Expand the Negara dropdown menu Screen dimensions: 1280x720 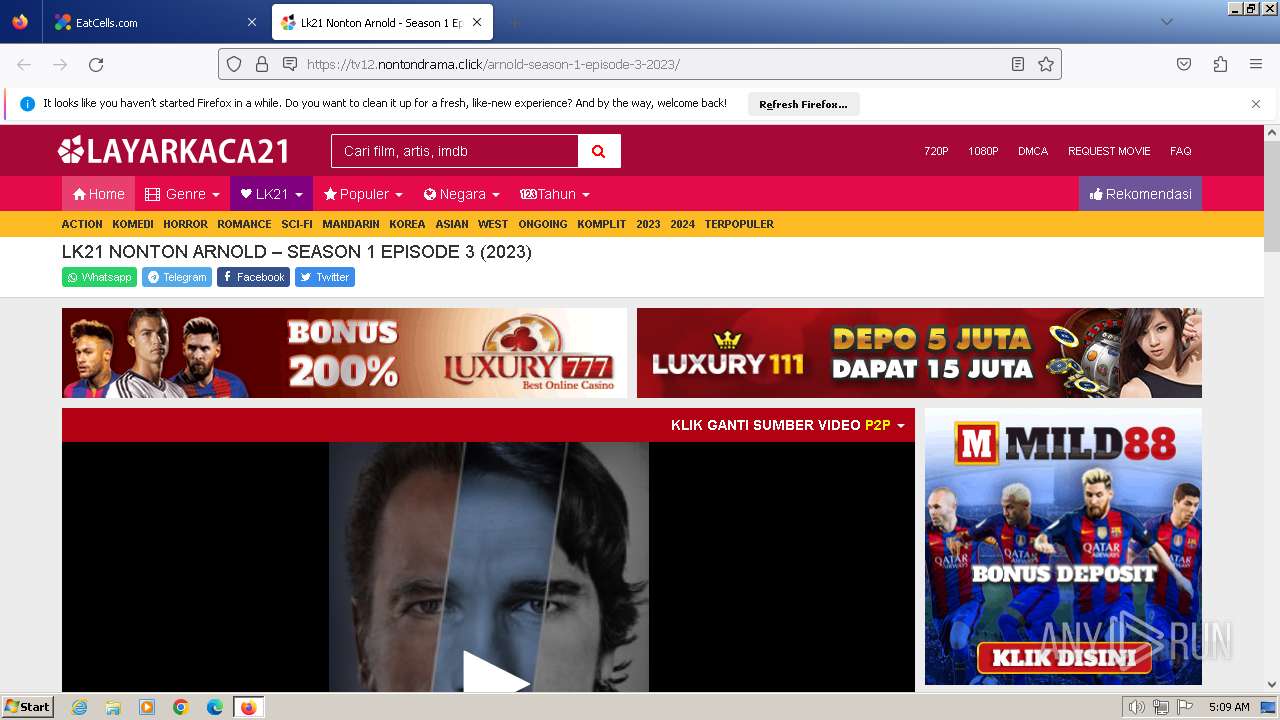click(461, 194)
